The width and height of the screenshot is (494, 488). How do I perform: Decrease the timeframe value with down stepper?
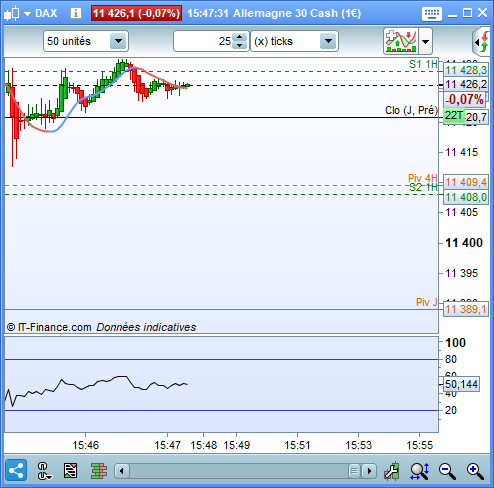click(240, 46)
